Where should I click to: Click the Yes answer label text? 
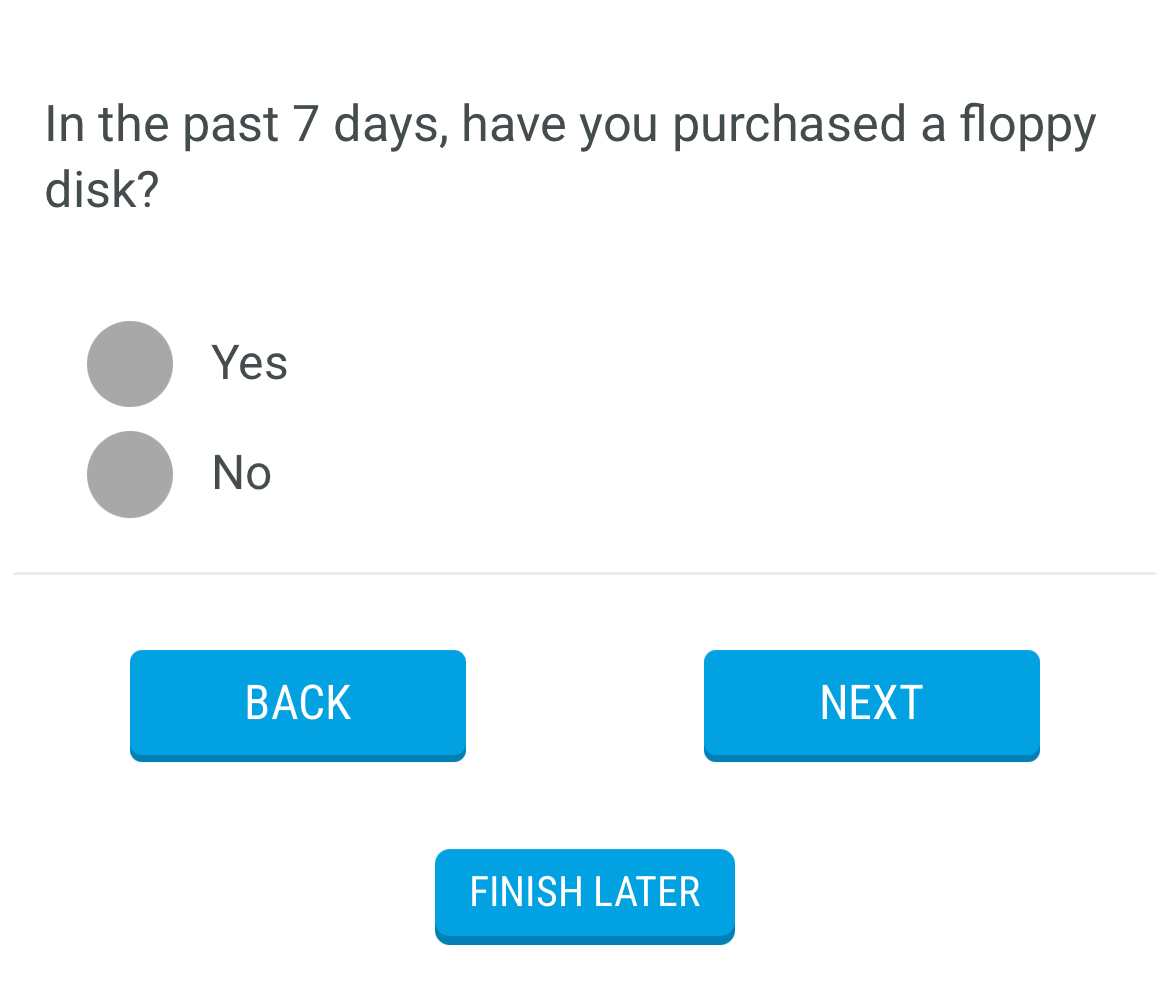[x=249, y=363]
